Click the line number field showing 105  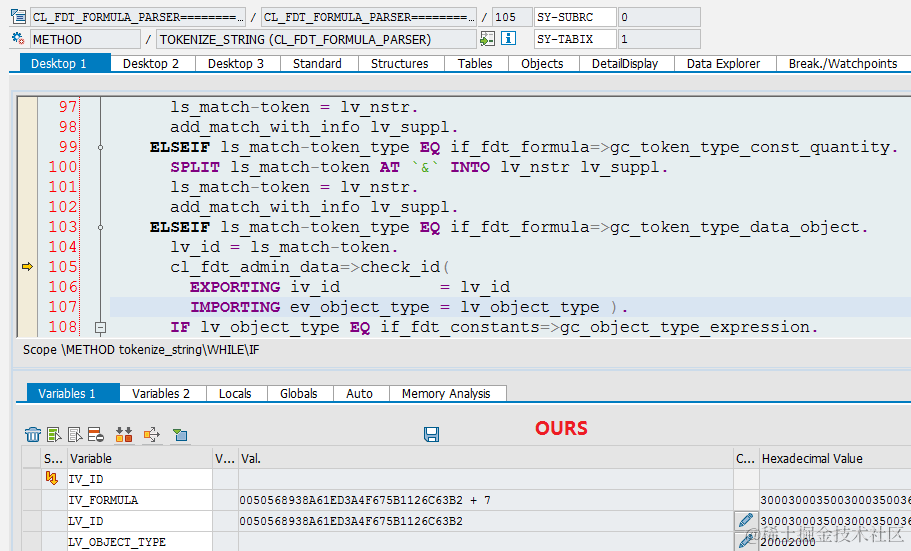(x=512, y=17)
